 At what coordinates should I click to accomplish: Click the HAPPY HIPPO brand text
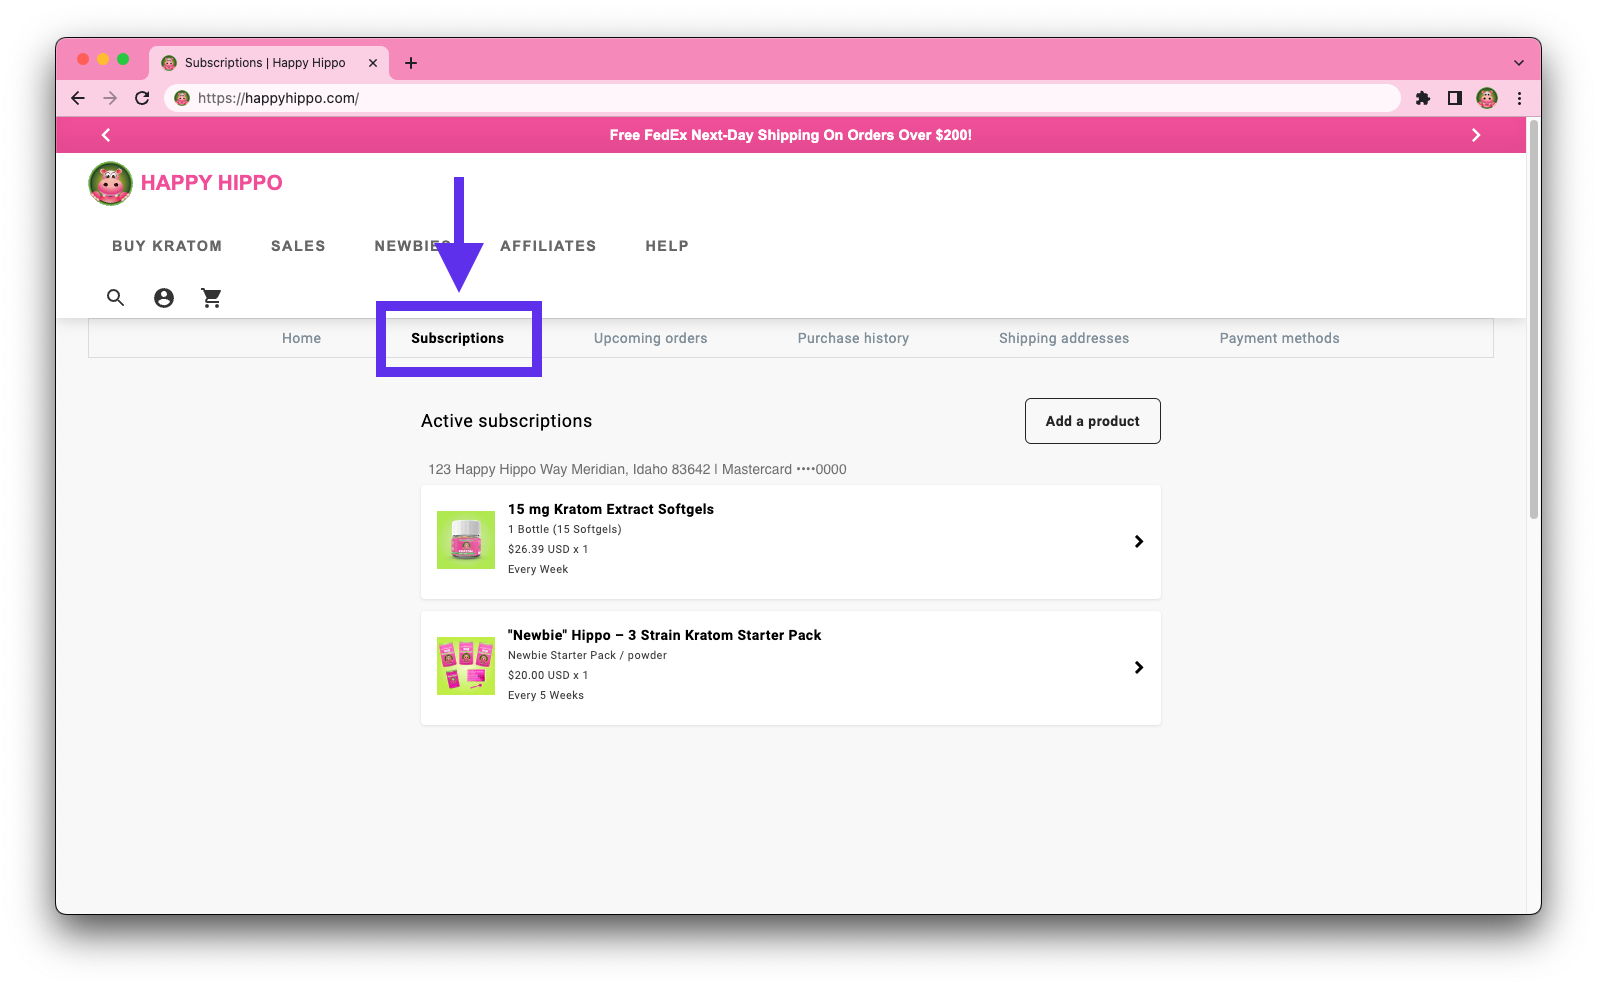[211, 183]
